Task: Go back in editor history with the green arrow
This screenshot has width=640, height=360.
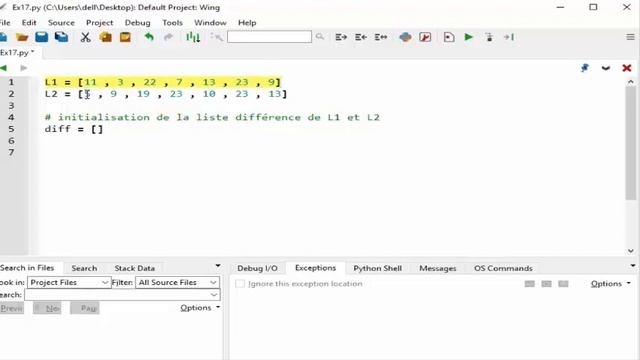Action: [x=4, y=68]
